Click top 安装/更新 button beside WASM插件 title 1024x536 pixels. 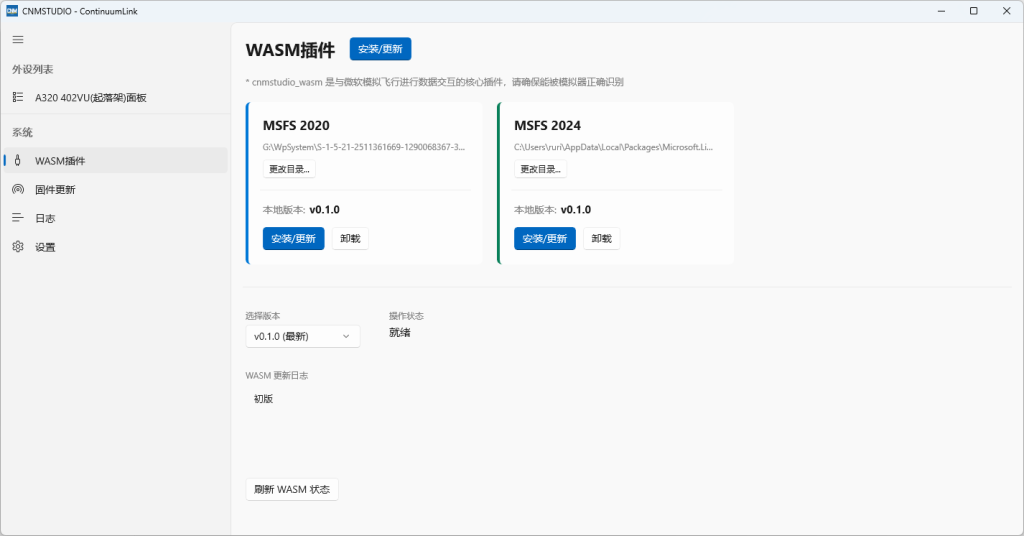[x=380, y=49]
